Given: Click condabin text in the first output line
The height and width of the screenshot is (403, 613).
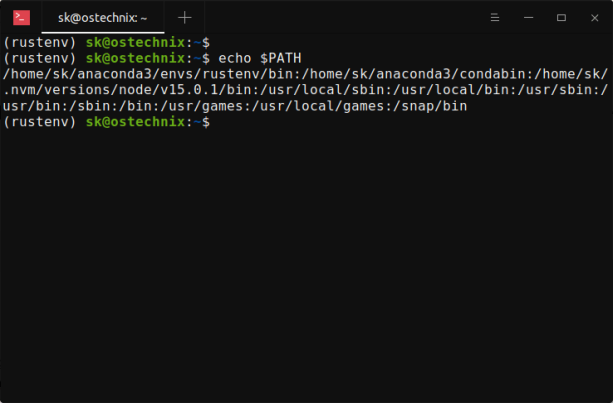Looking at the screenshot, I should 456,74.
